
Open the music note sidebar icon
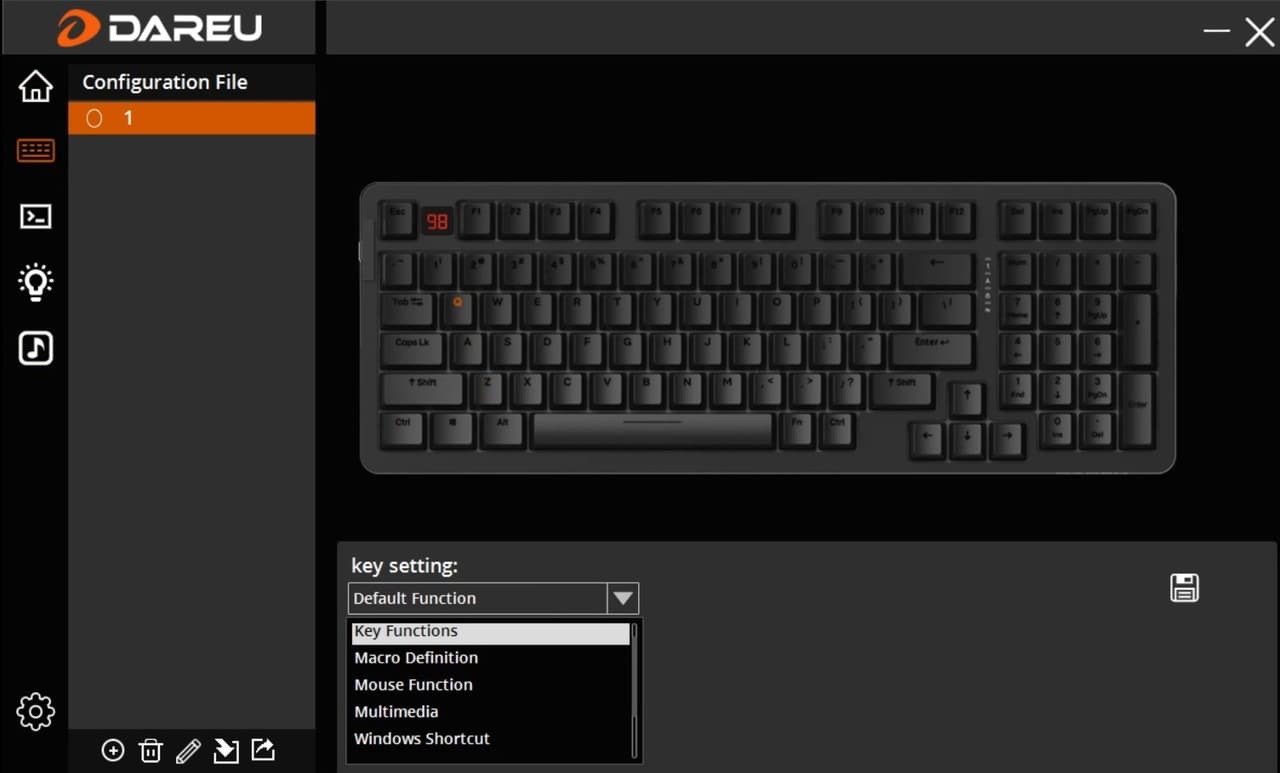click(x=36, y=348)
